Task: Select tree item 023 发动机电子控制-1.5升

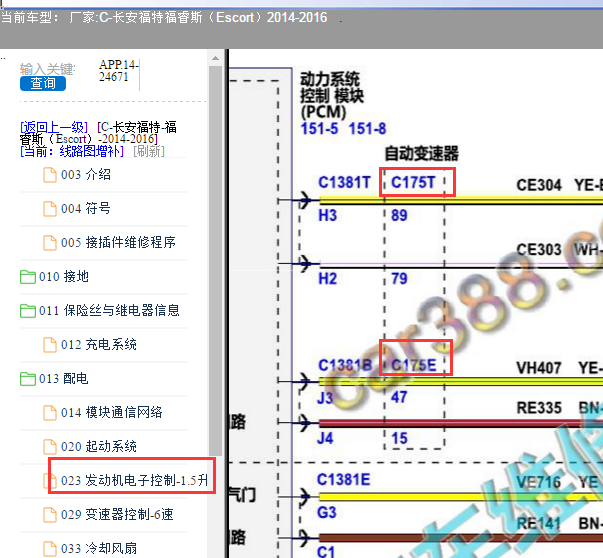Action: 134,480
